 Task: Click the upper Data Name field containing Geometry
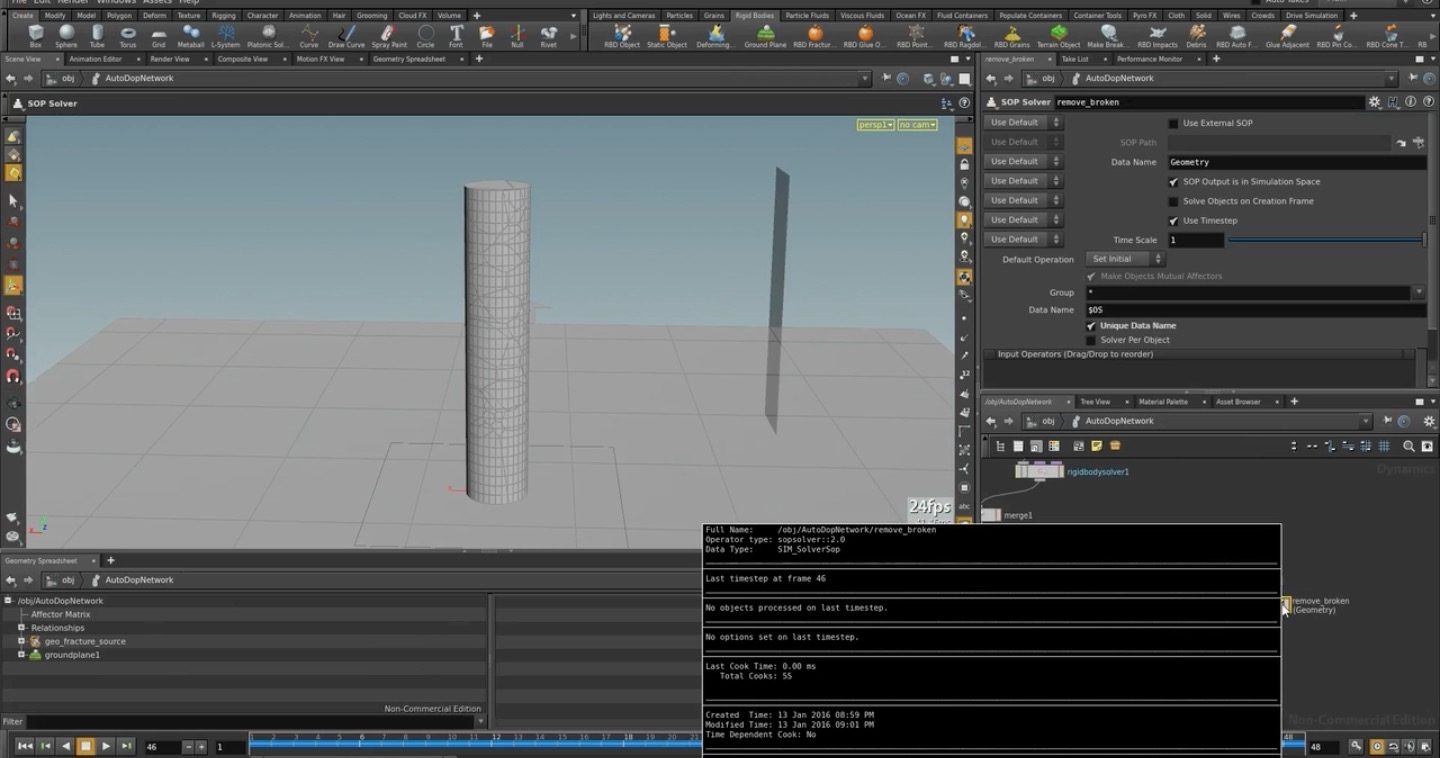tap(1297, 162)
